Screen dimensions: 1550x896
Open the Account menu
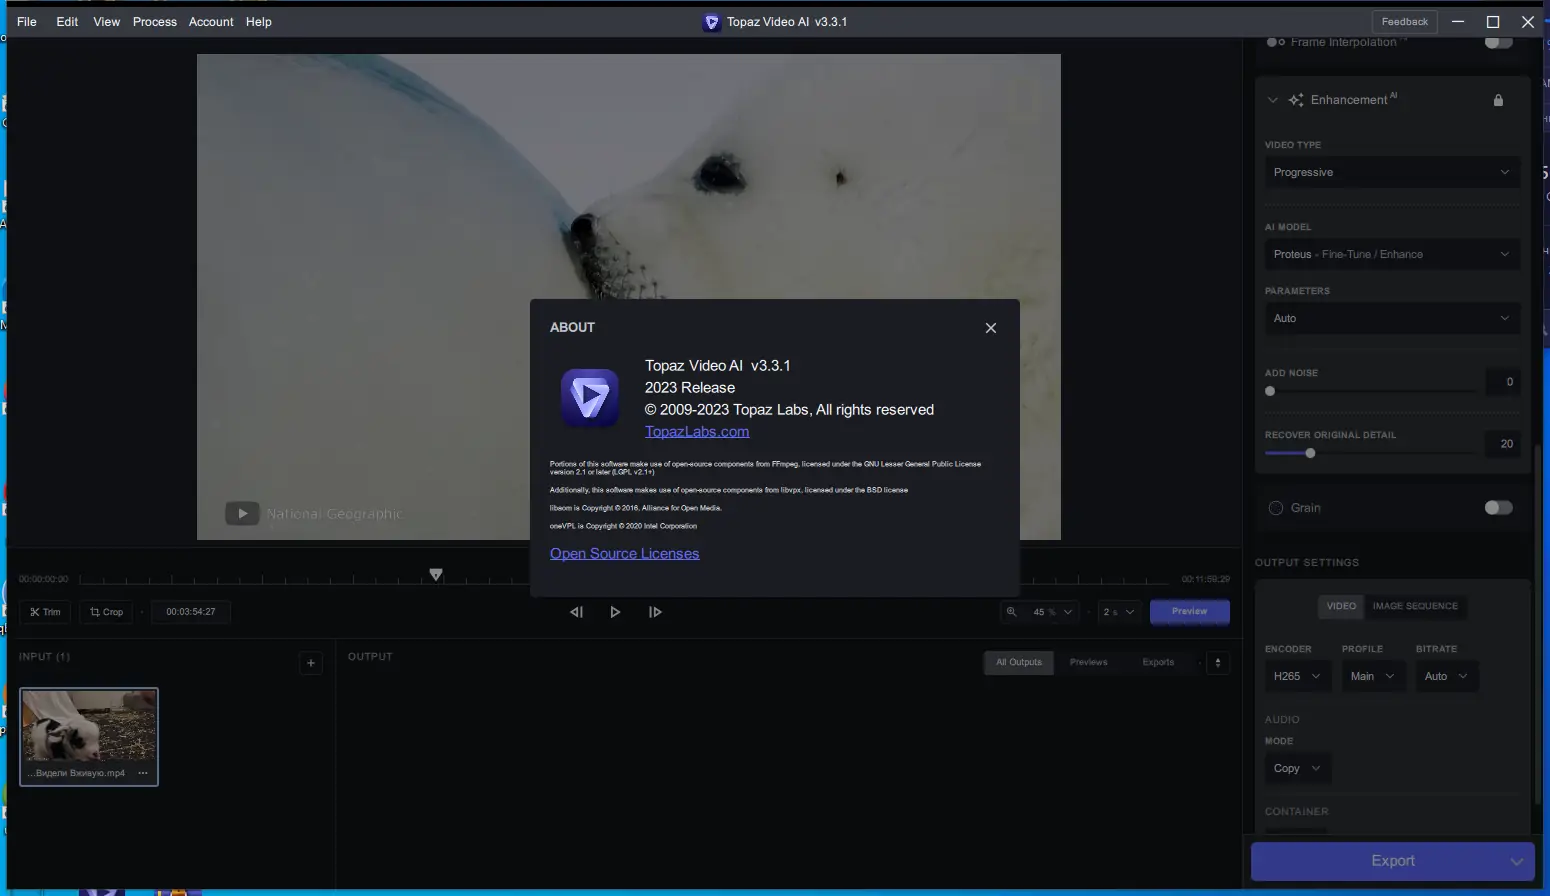211,22
